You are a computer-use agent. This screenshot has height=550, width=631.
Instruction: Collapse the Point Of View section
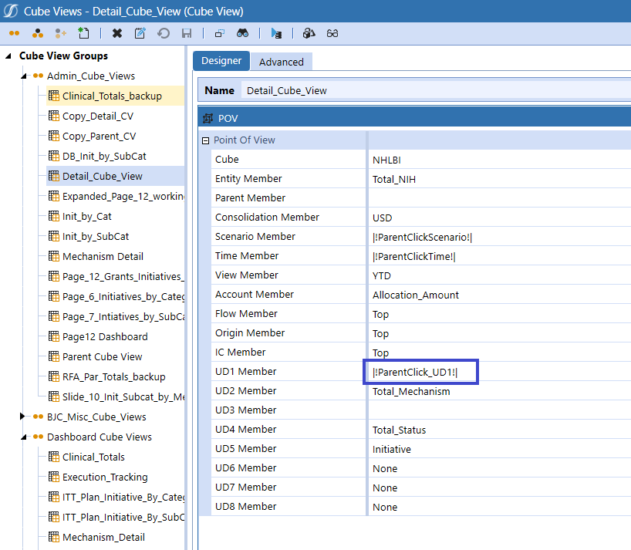pos(206,140)
